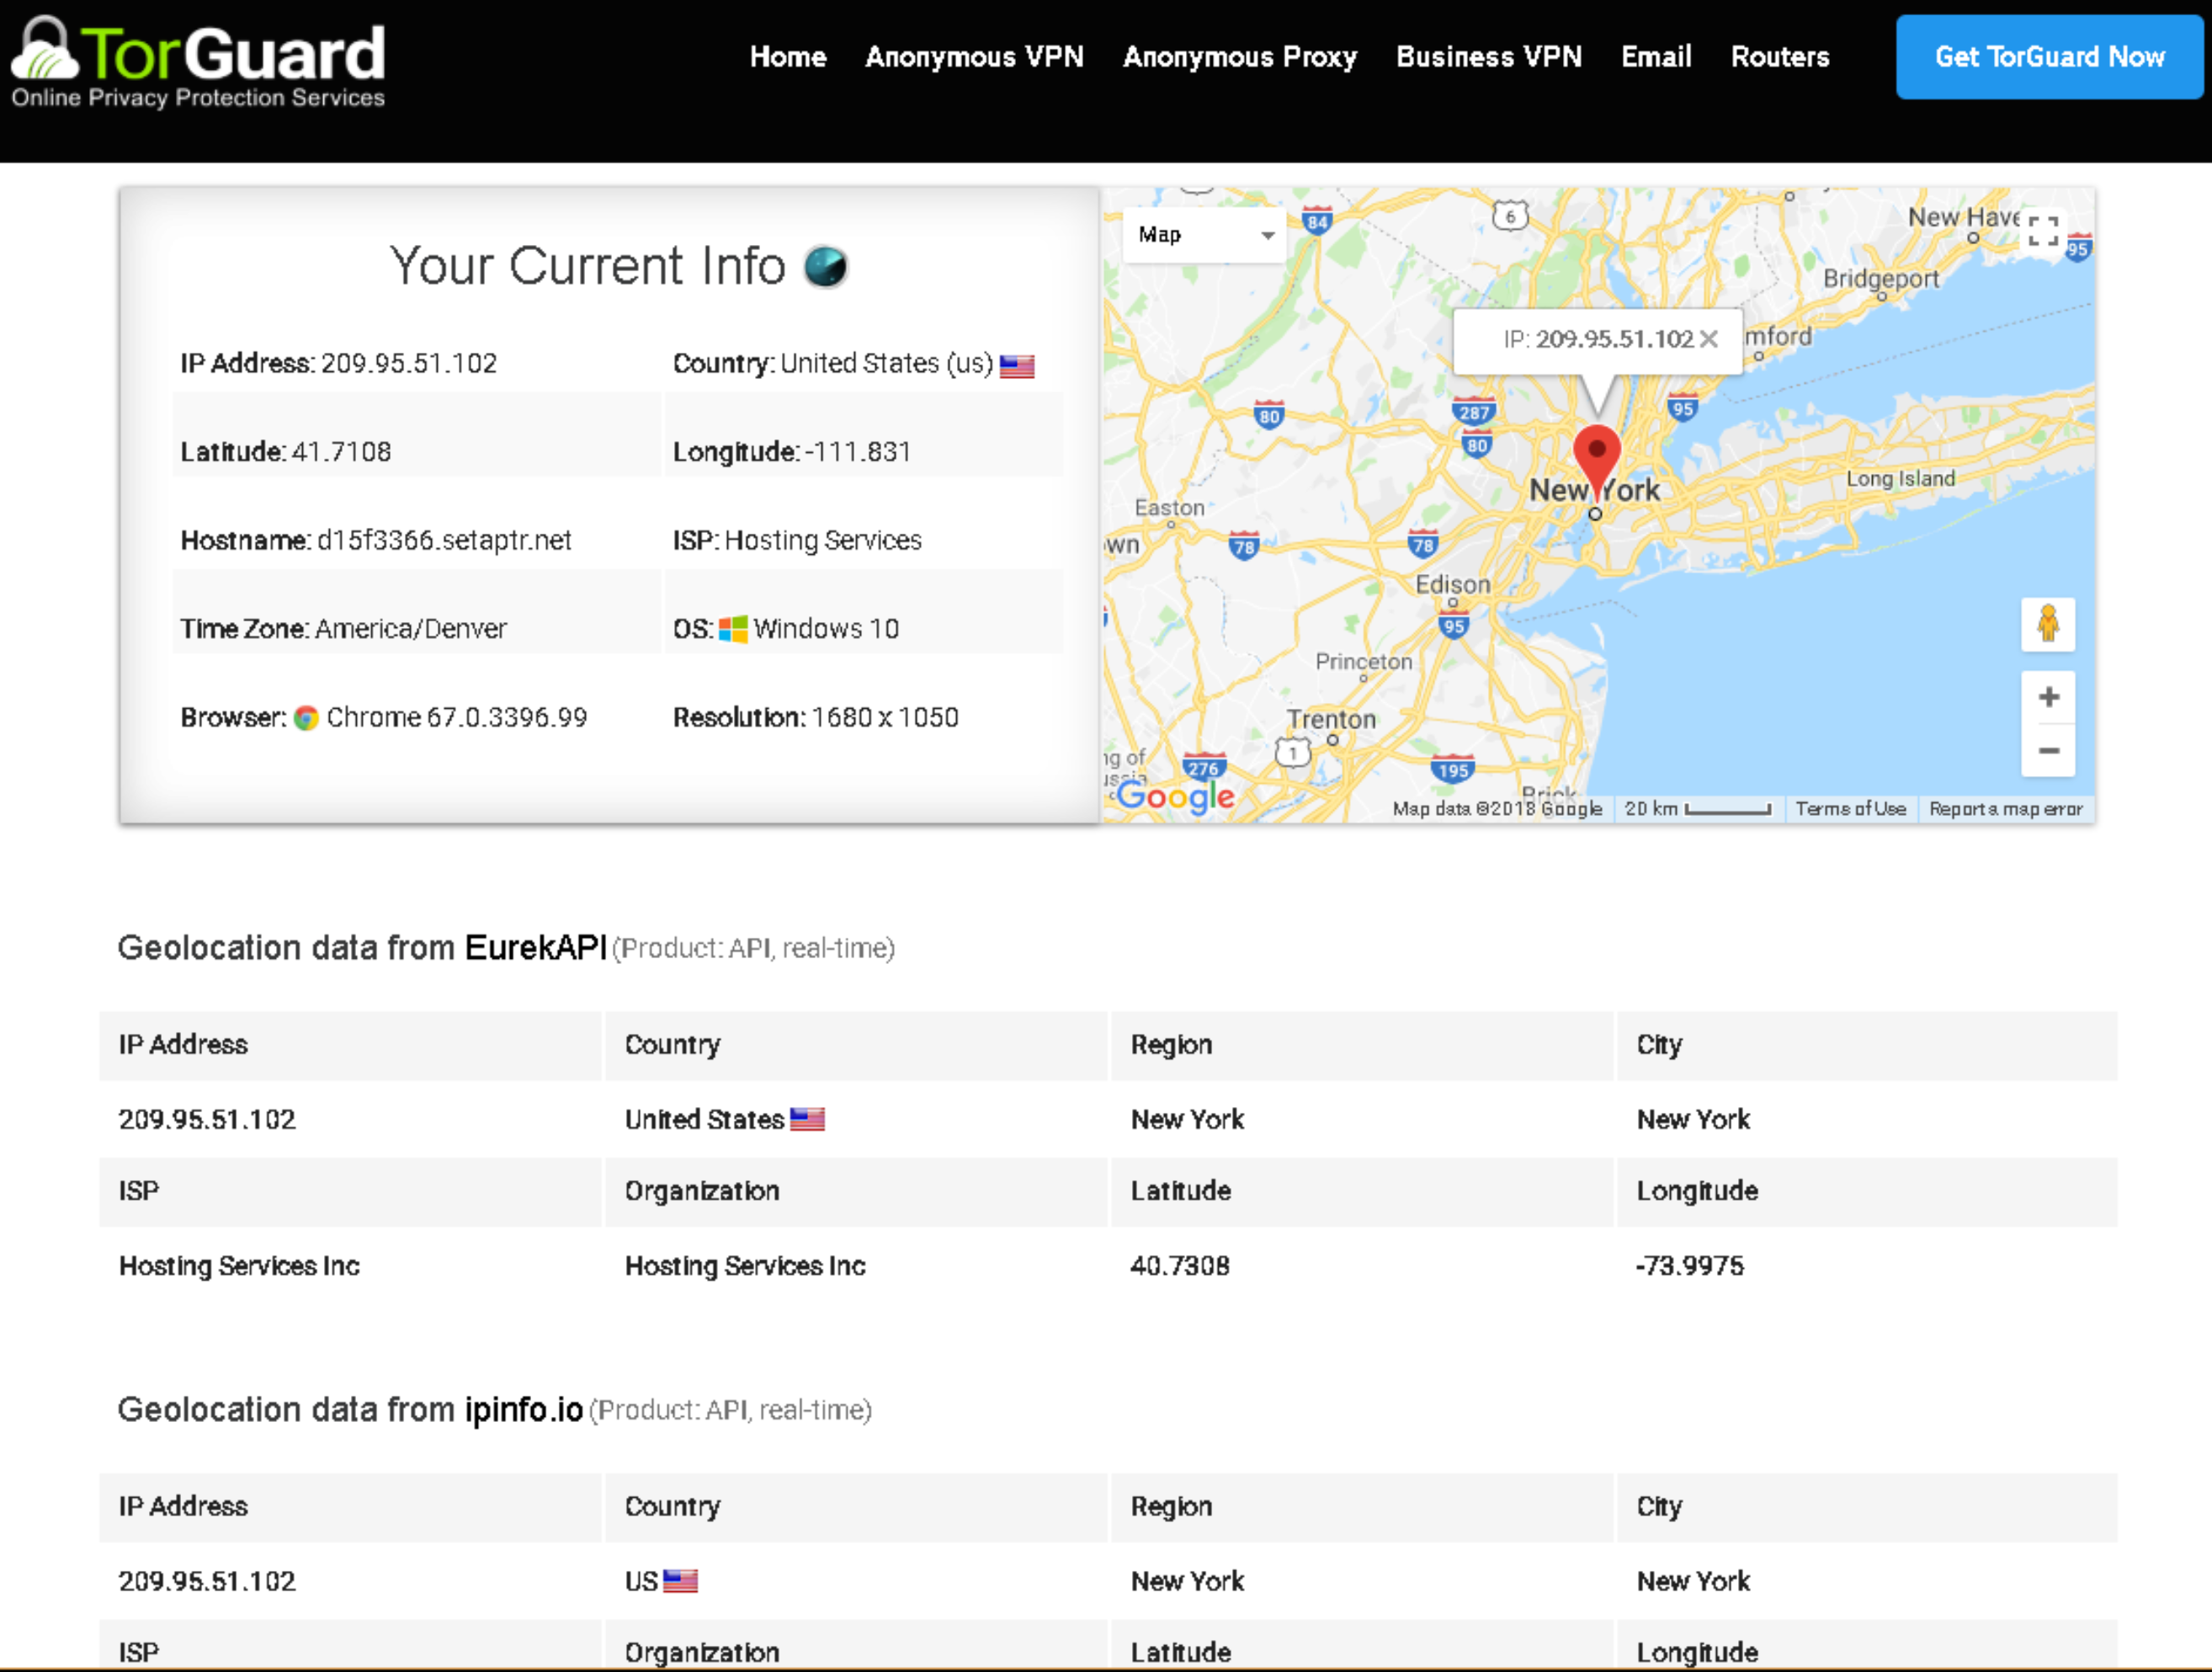The height and width of the screenshot is (1672, 2212).
Task: Click the TorGuard logo
Action: click(198, 62)
